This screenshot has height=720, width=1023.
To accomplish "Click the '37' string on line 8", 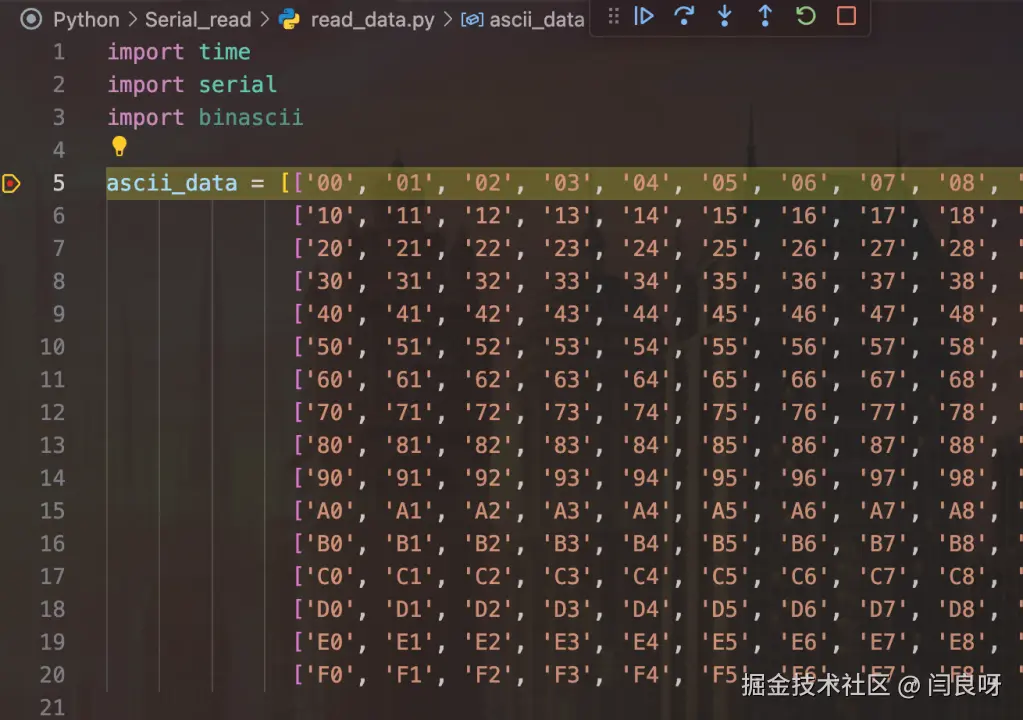I will click(883, 281).
